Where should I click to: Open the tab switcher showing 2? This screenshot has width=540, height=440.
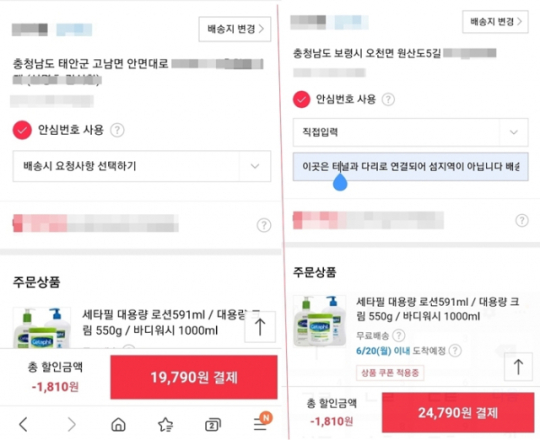point(213,425)
